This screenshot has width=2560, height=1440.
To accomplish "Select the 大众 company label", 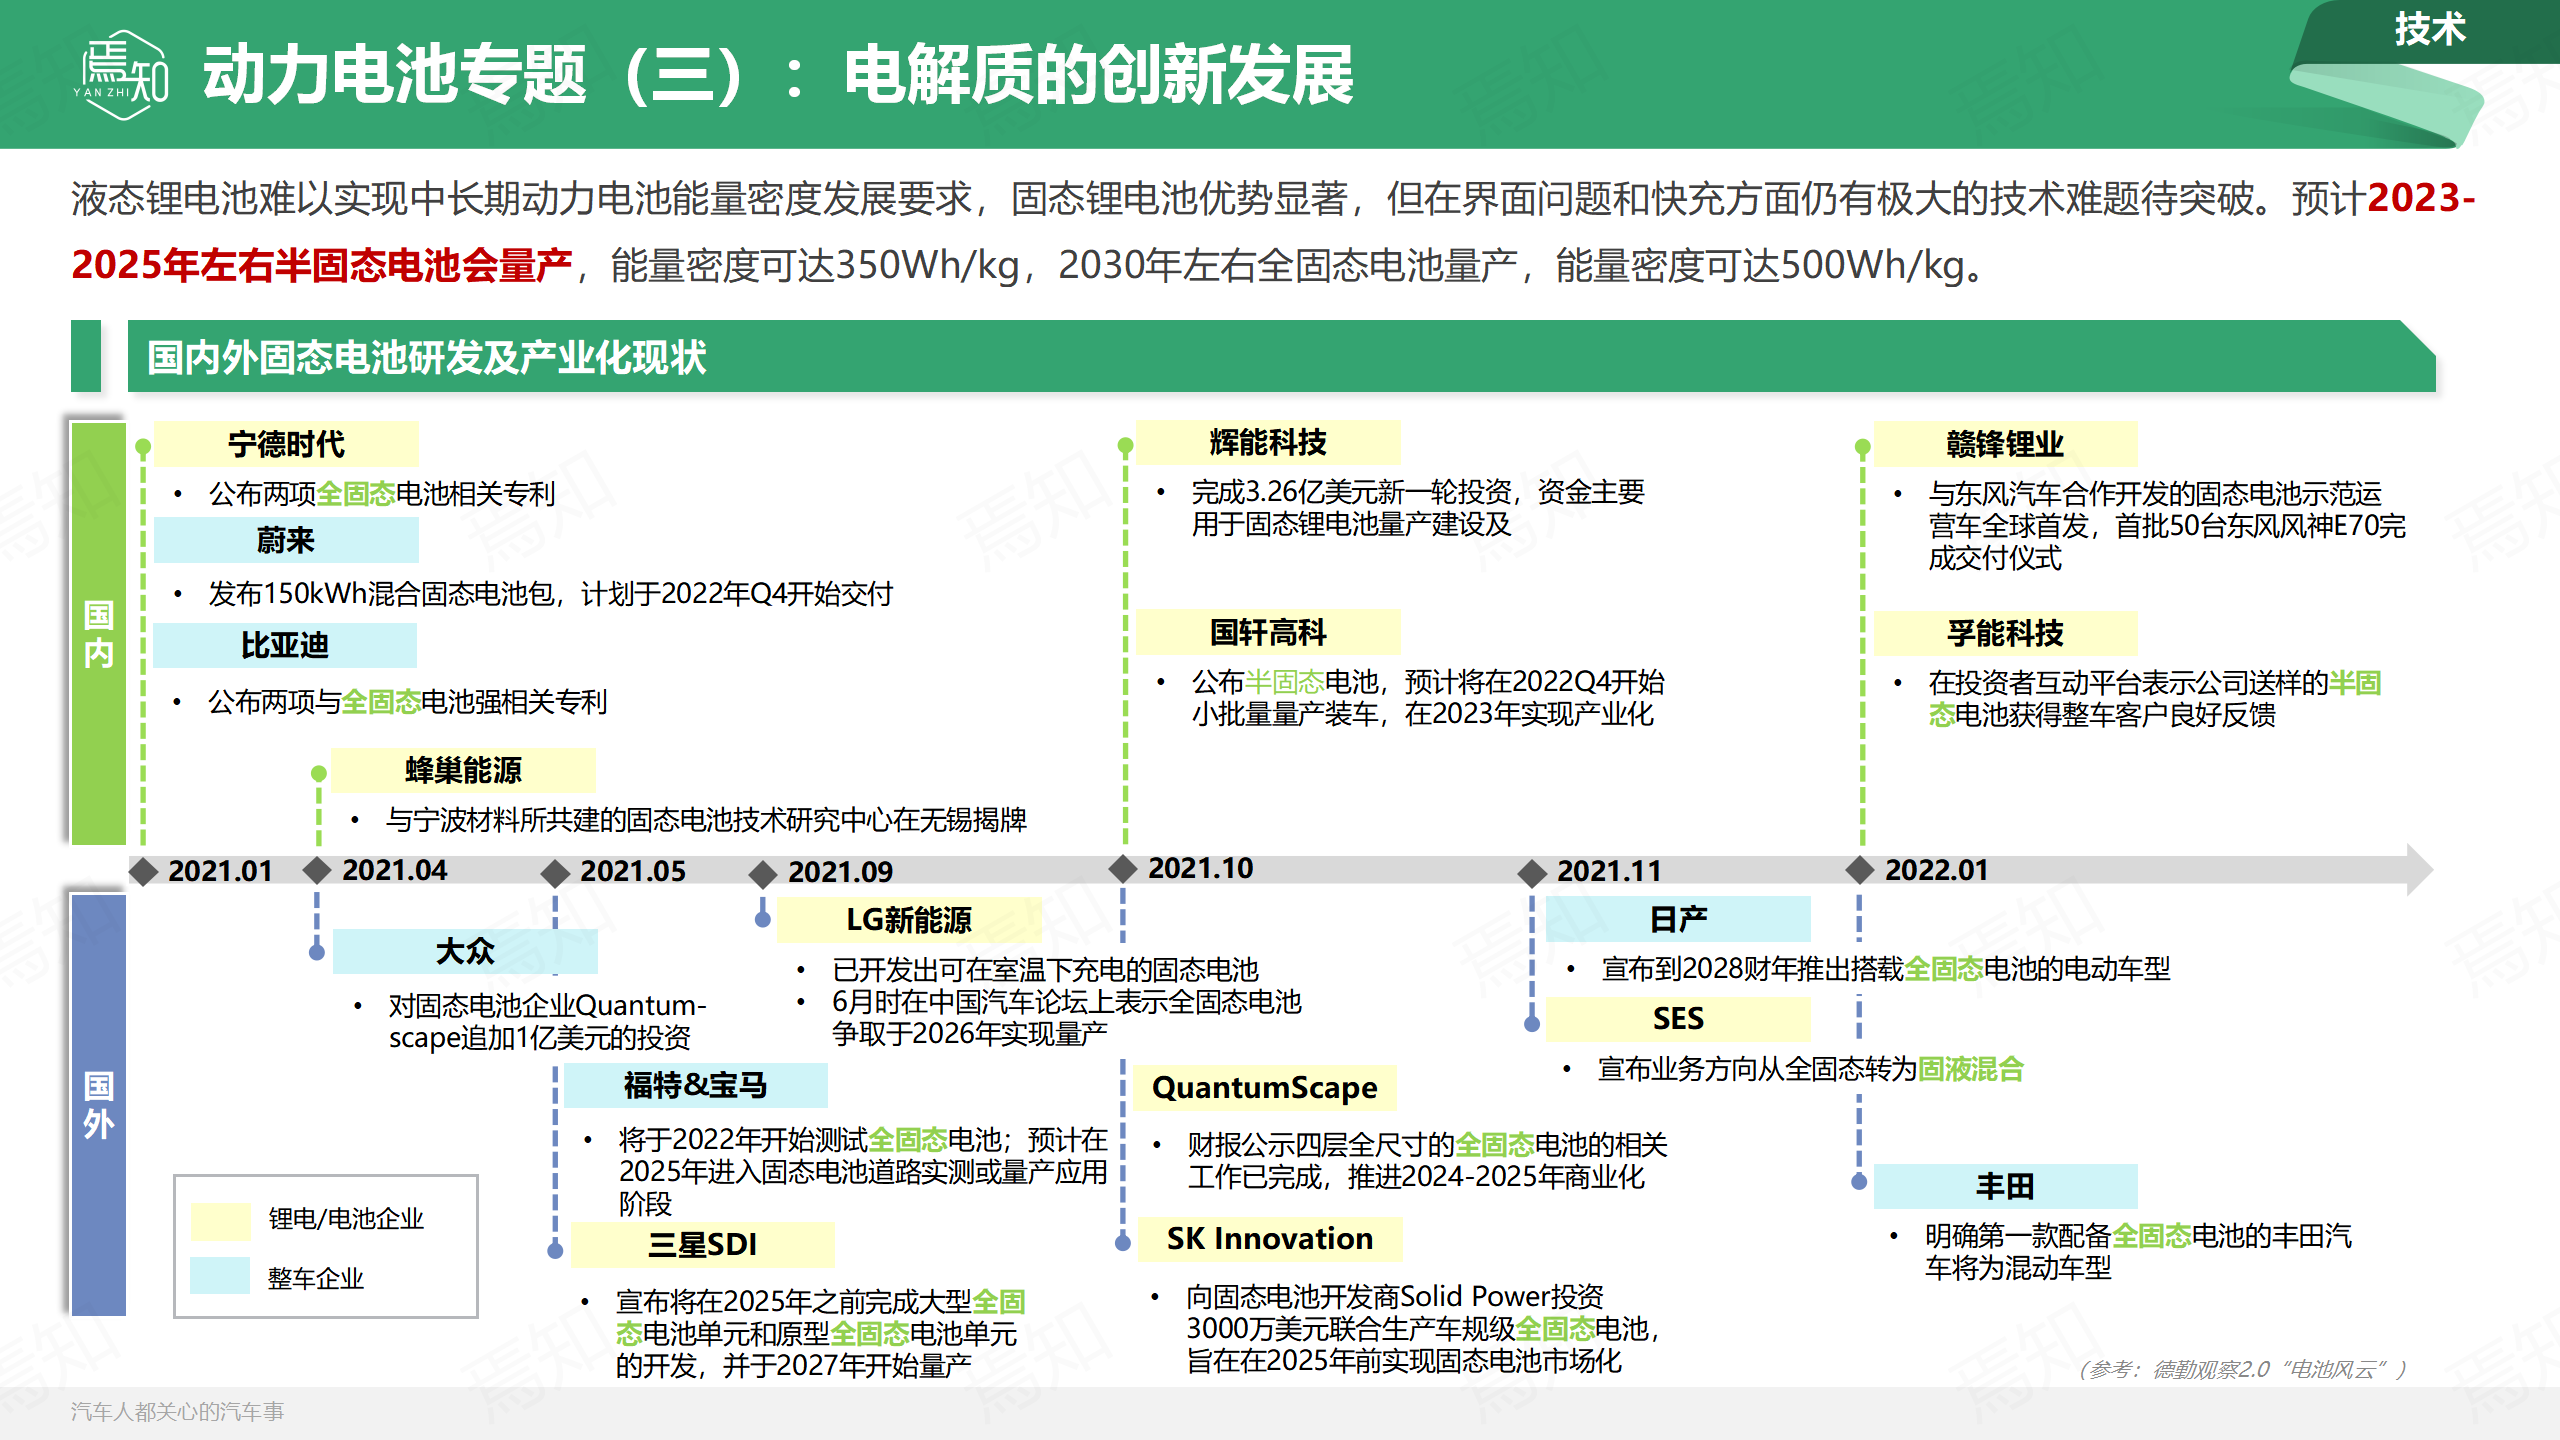I will 465,951.
